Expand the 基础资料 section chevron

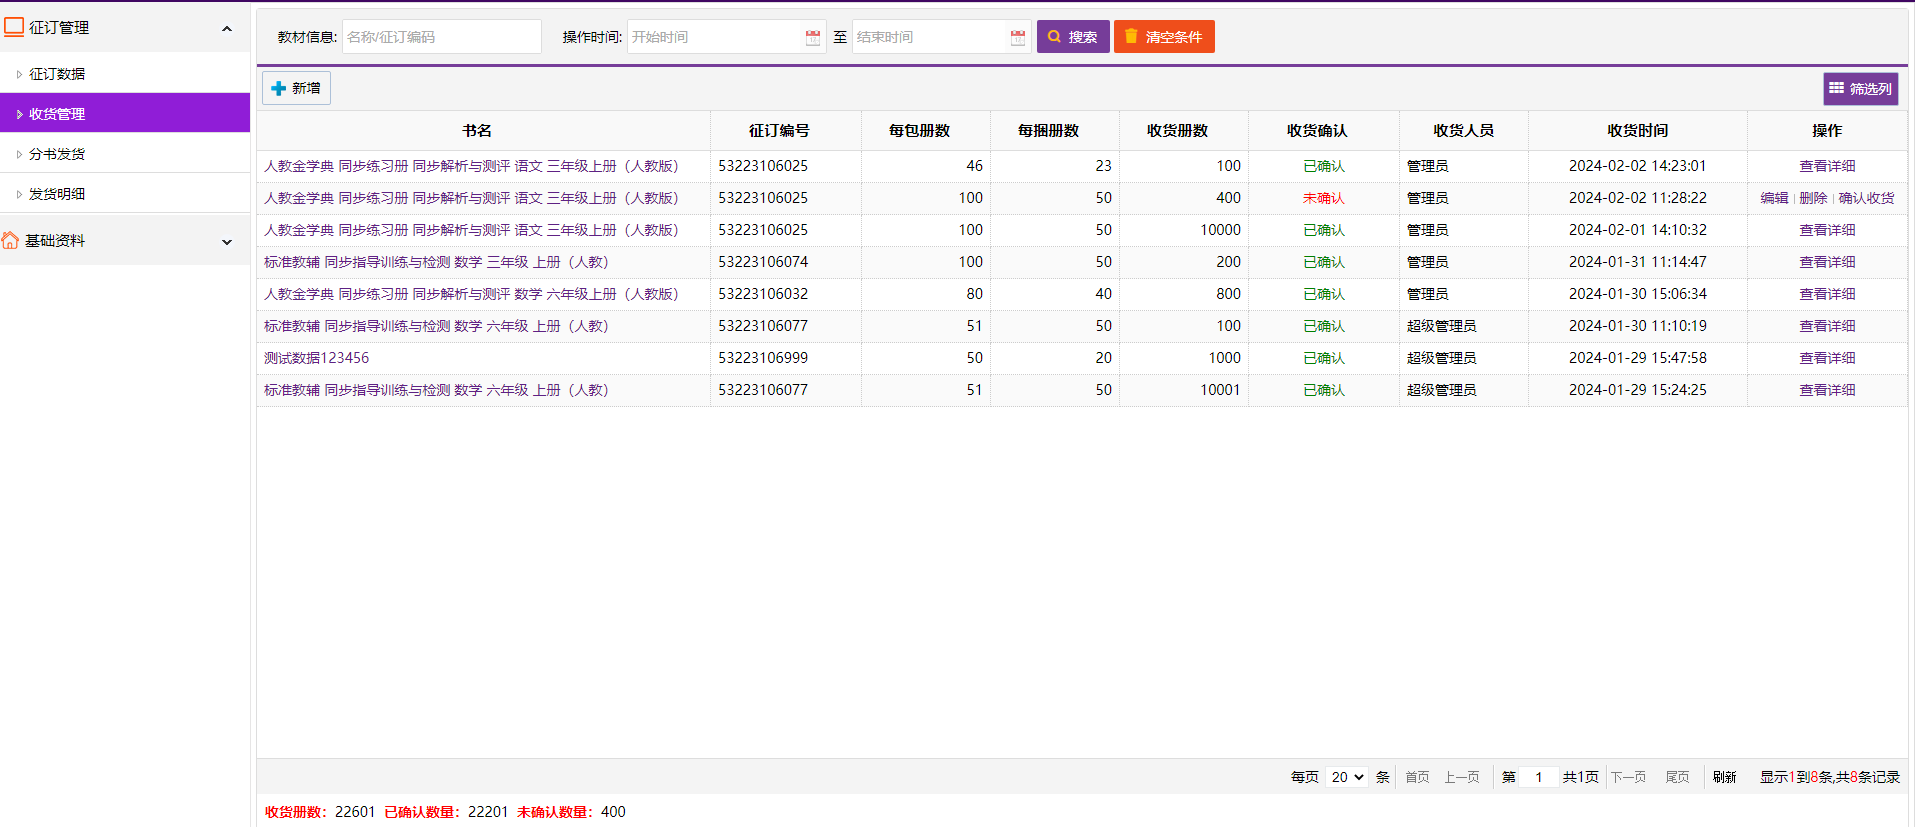227,241
